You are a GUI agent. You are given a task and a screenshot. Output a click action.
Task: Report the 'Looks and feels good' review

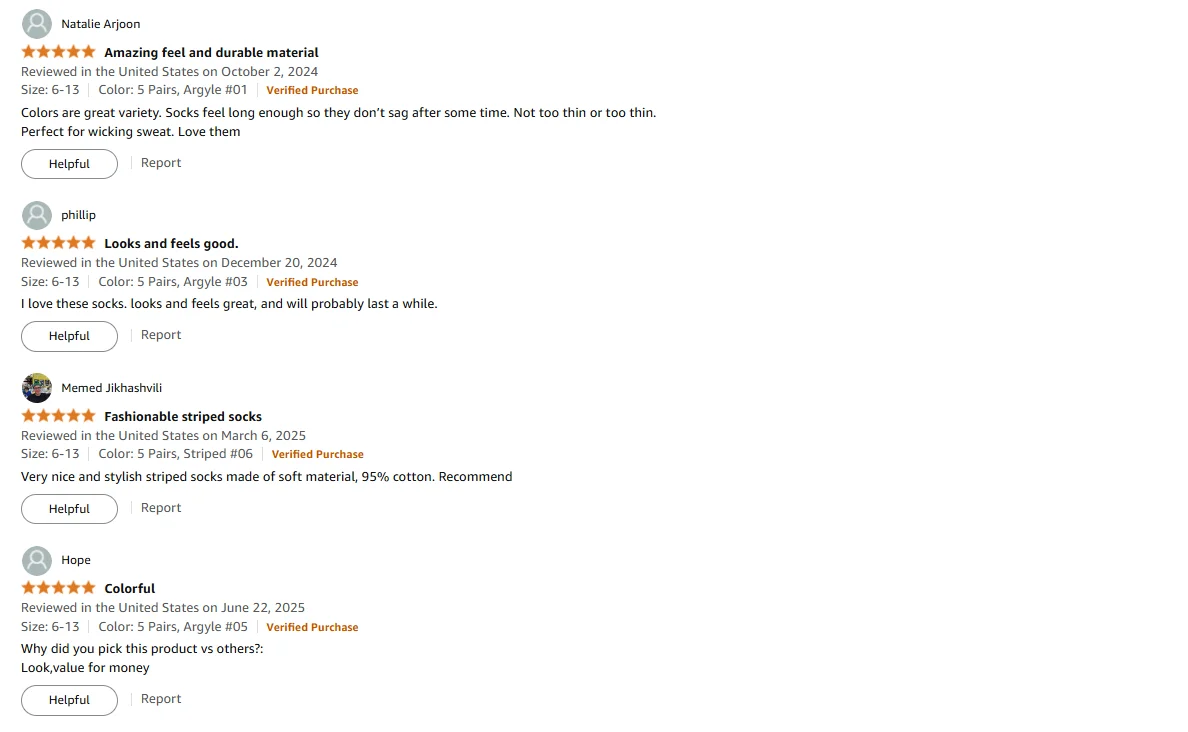pyautogui.click(x=161, y=335)
